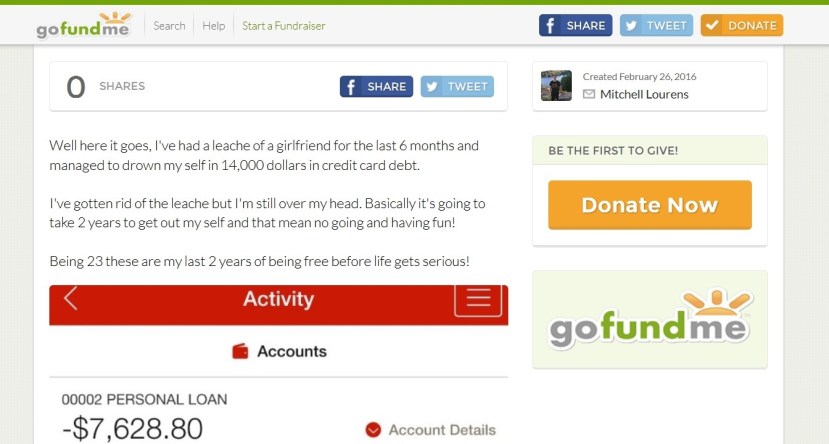Select the Start a Fundraiser link
The height and width of the screenshot is (444, 829).
[x=283, y=25]
